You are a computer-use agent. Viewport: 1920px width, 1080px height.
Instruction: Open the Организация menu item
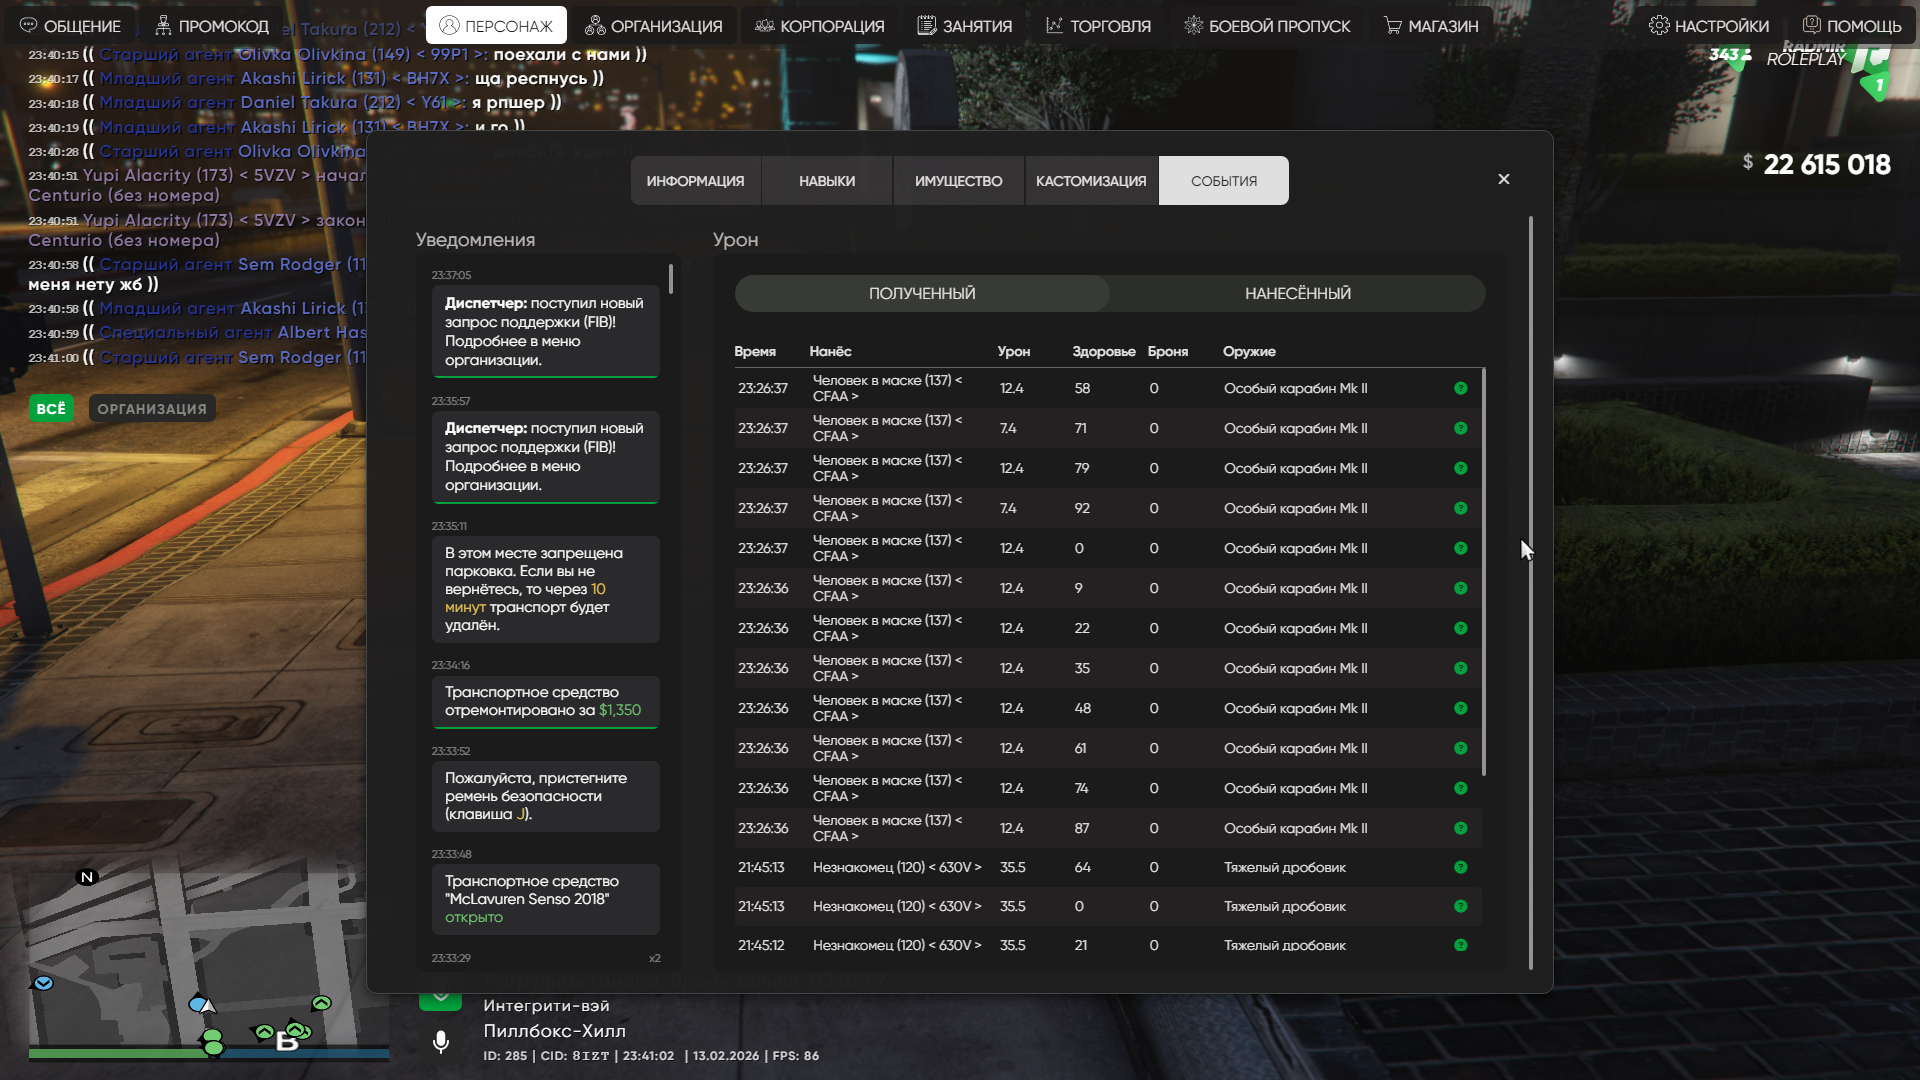(x=654, y=26)
